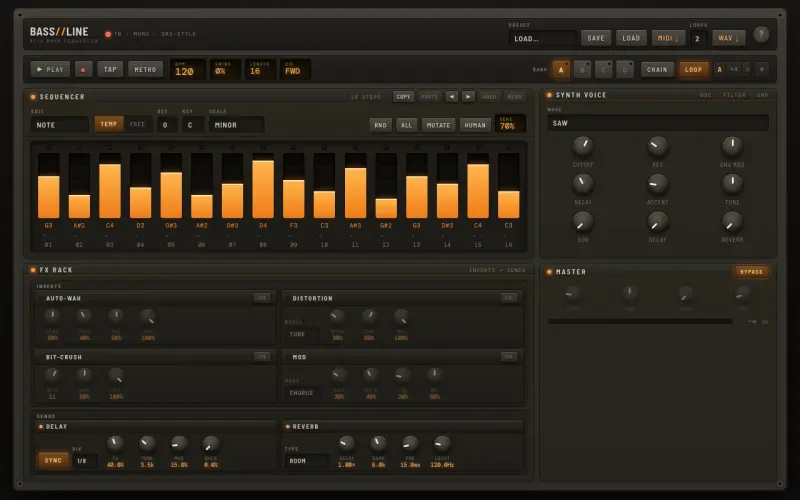
Task: Shift pattern left with left arrow icon
Action: 452,96
